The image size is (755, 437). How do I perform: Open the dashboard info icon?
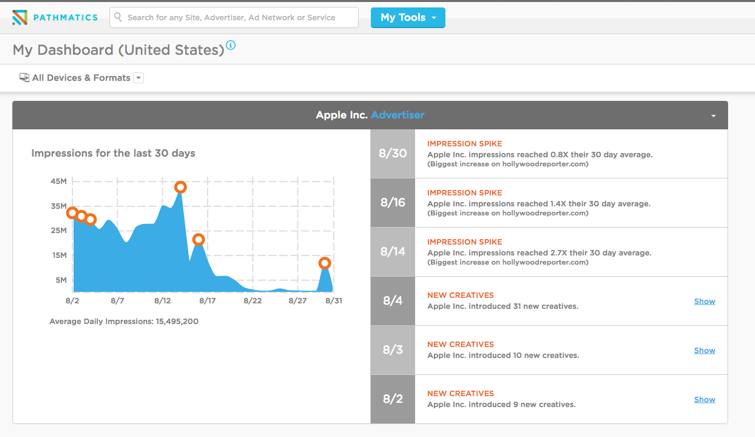[x=231, y=45]
